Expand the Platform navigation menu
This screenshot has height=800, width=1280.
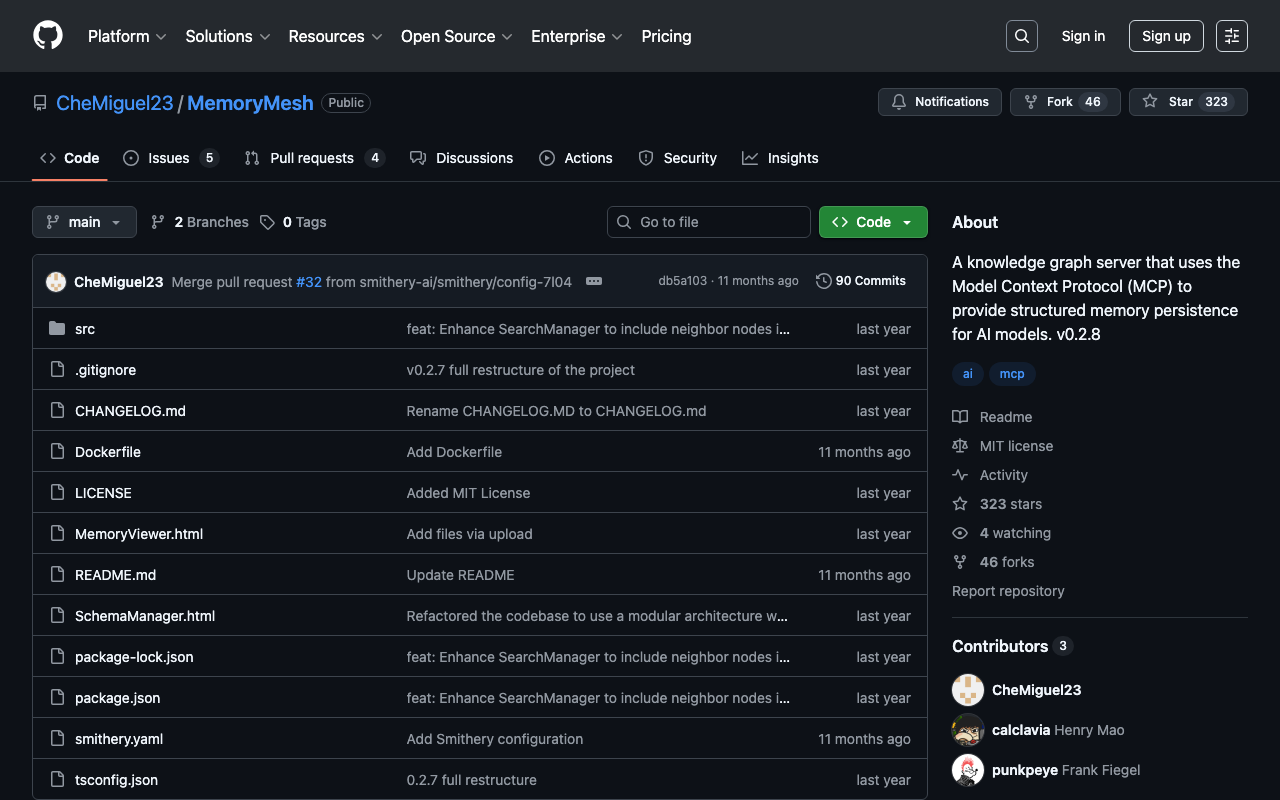tap(127, 36)
